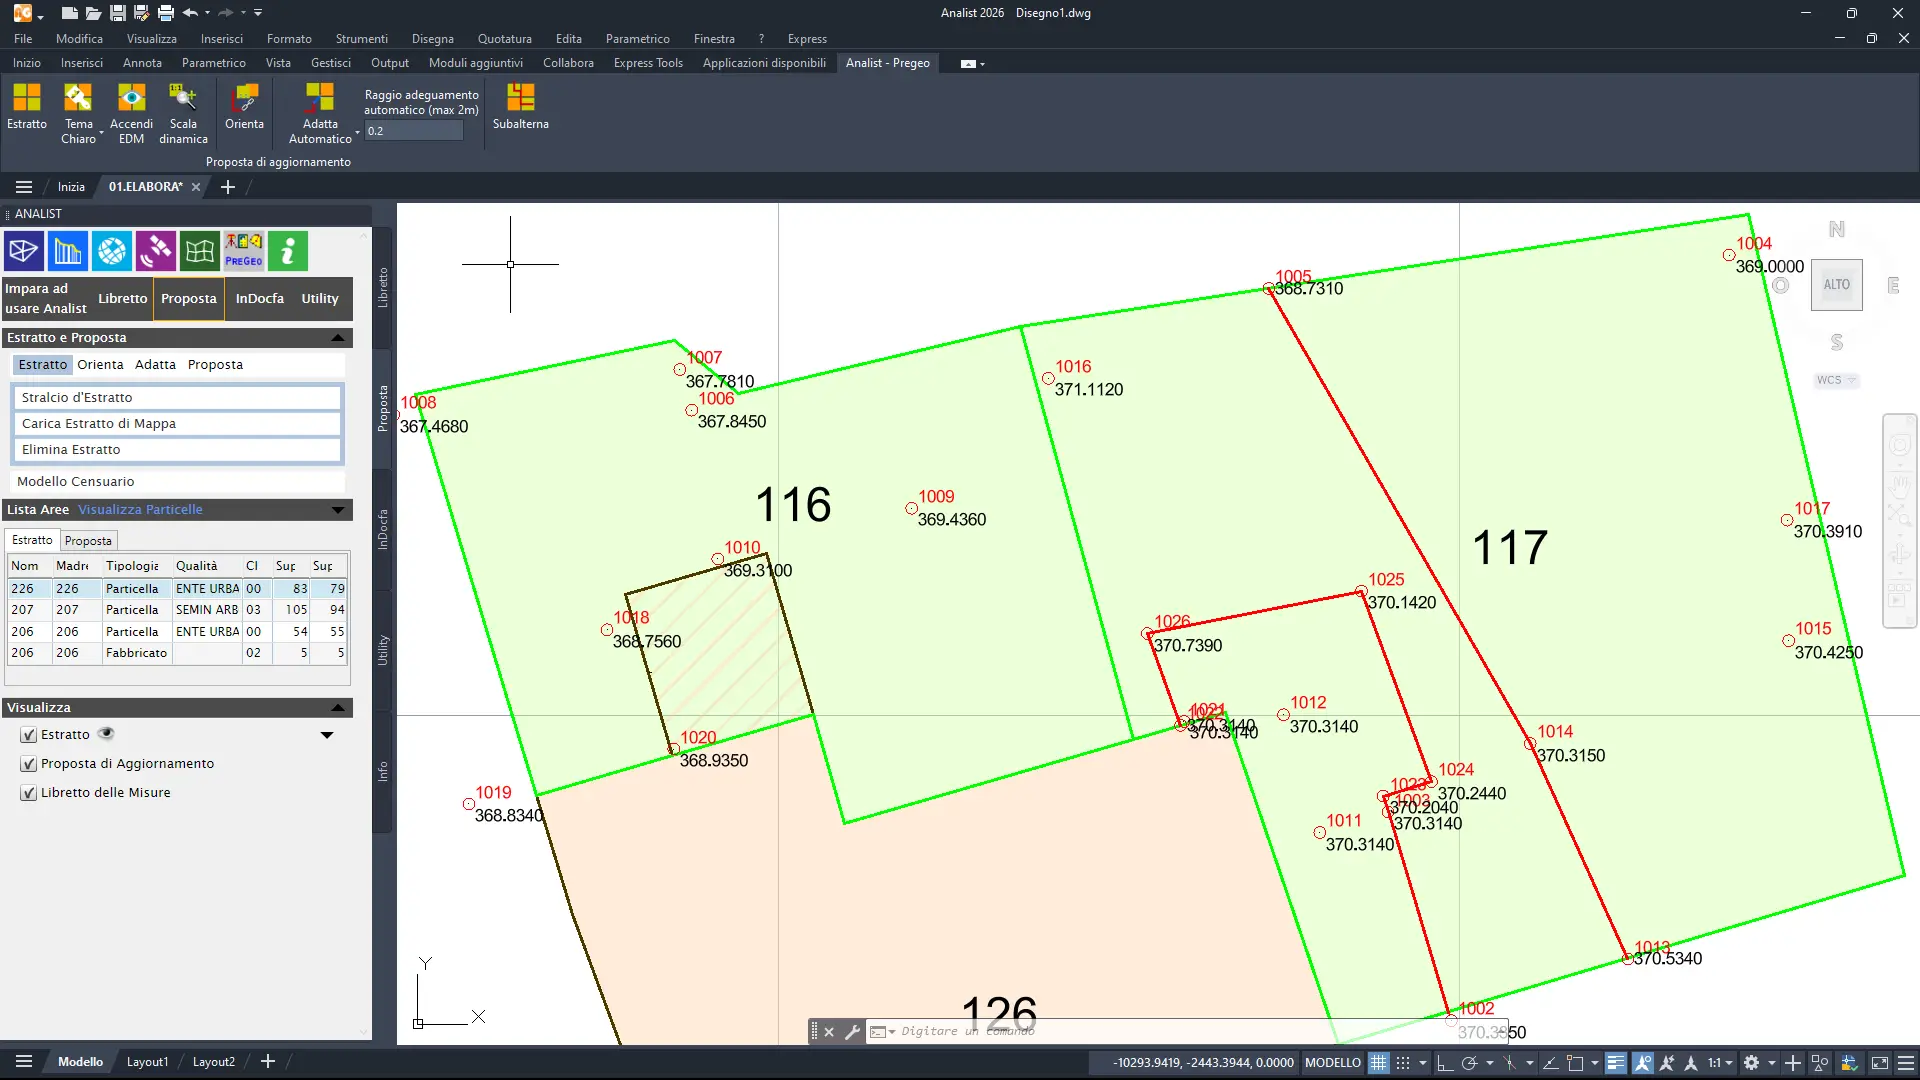Select the Scala dinamica tool
The width and height of the screenshot is (1920, 1080).
(x=183, y=110)
